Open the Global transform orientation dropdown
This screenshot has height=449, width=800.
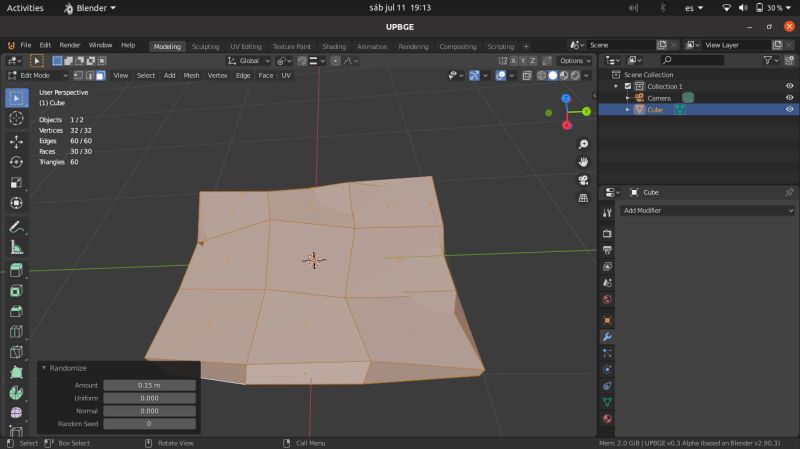(x=248, y=61)
